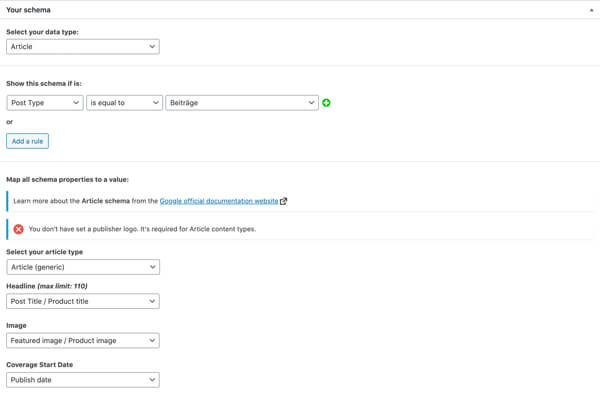Image resolution: width=600 pixels, height=395 pixels.
Task: Click the 'Select your article type' label
Action: coord(45,252)
